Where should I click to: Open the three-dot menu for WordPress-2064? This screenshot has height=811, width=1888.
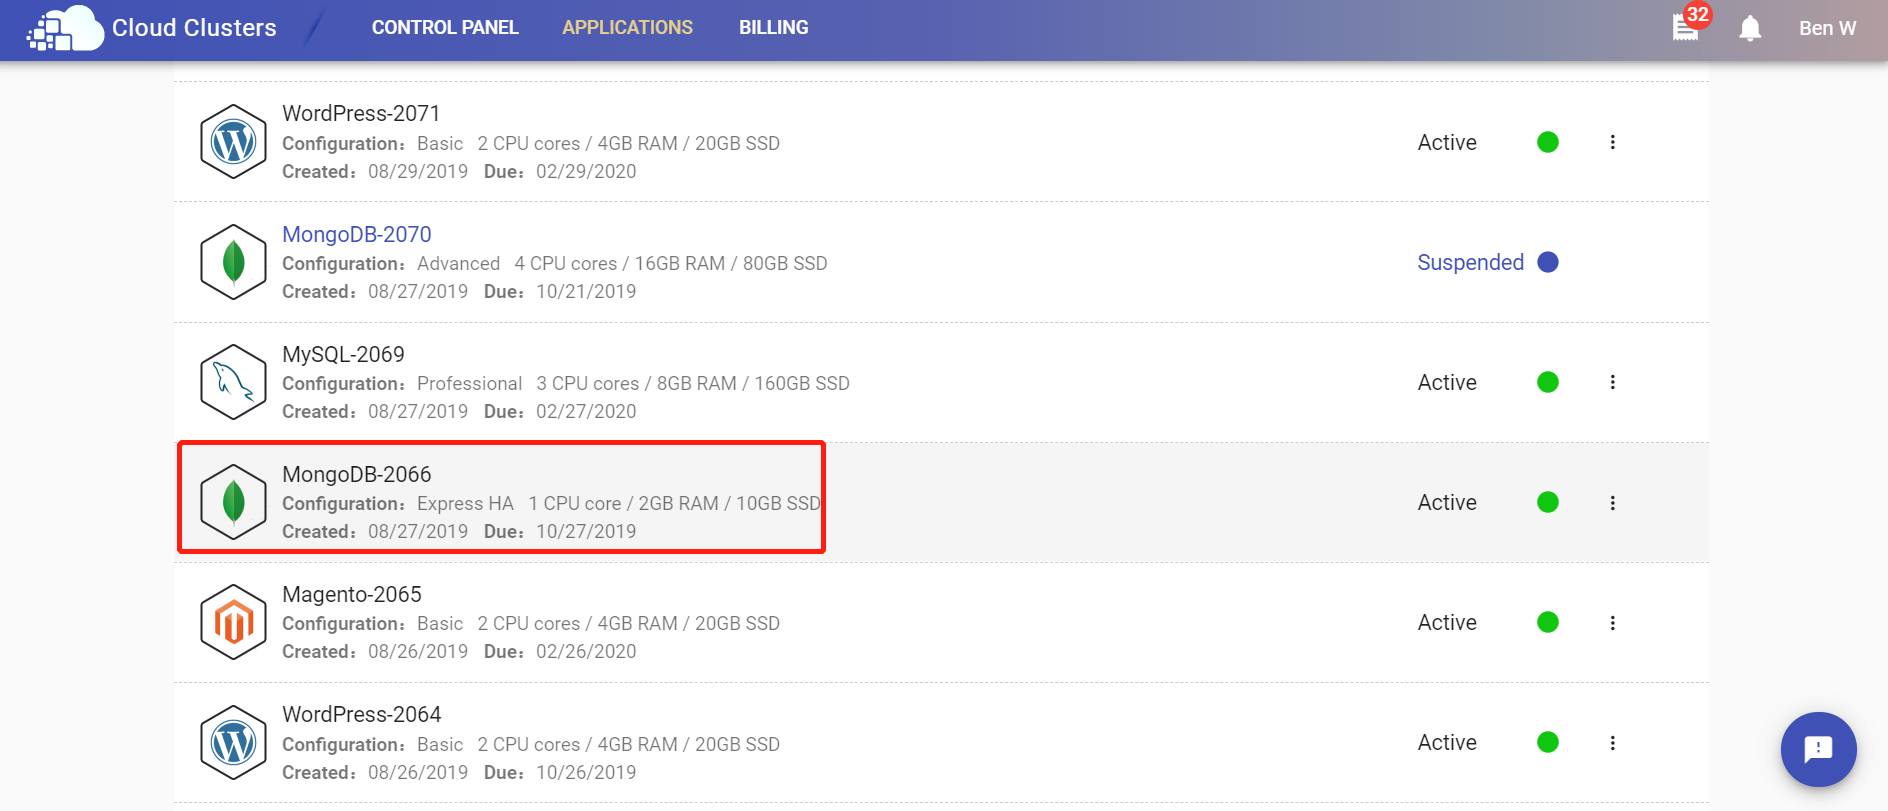click(x=1612, y=742)
